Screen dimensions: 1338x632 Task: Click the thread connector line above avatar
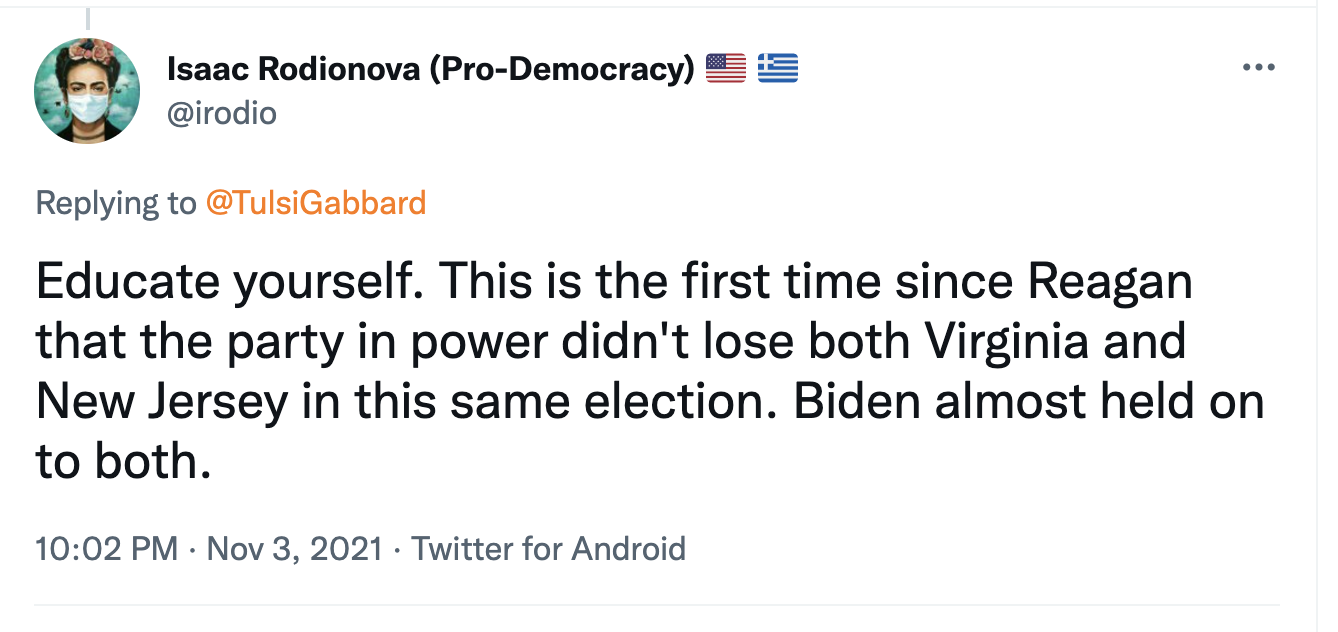(x=87, y=17)
